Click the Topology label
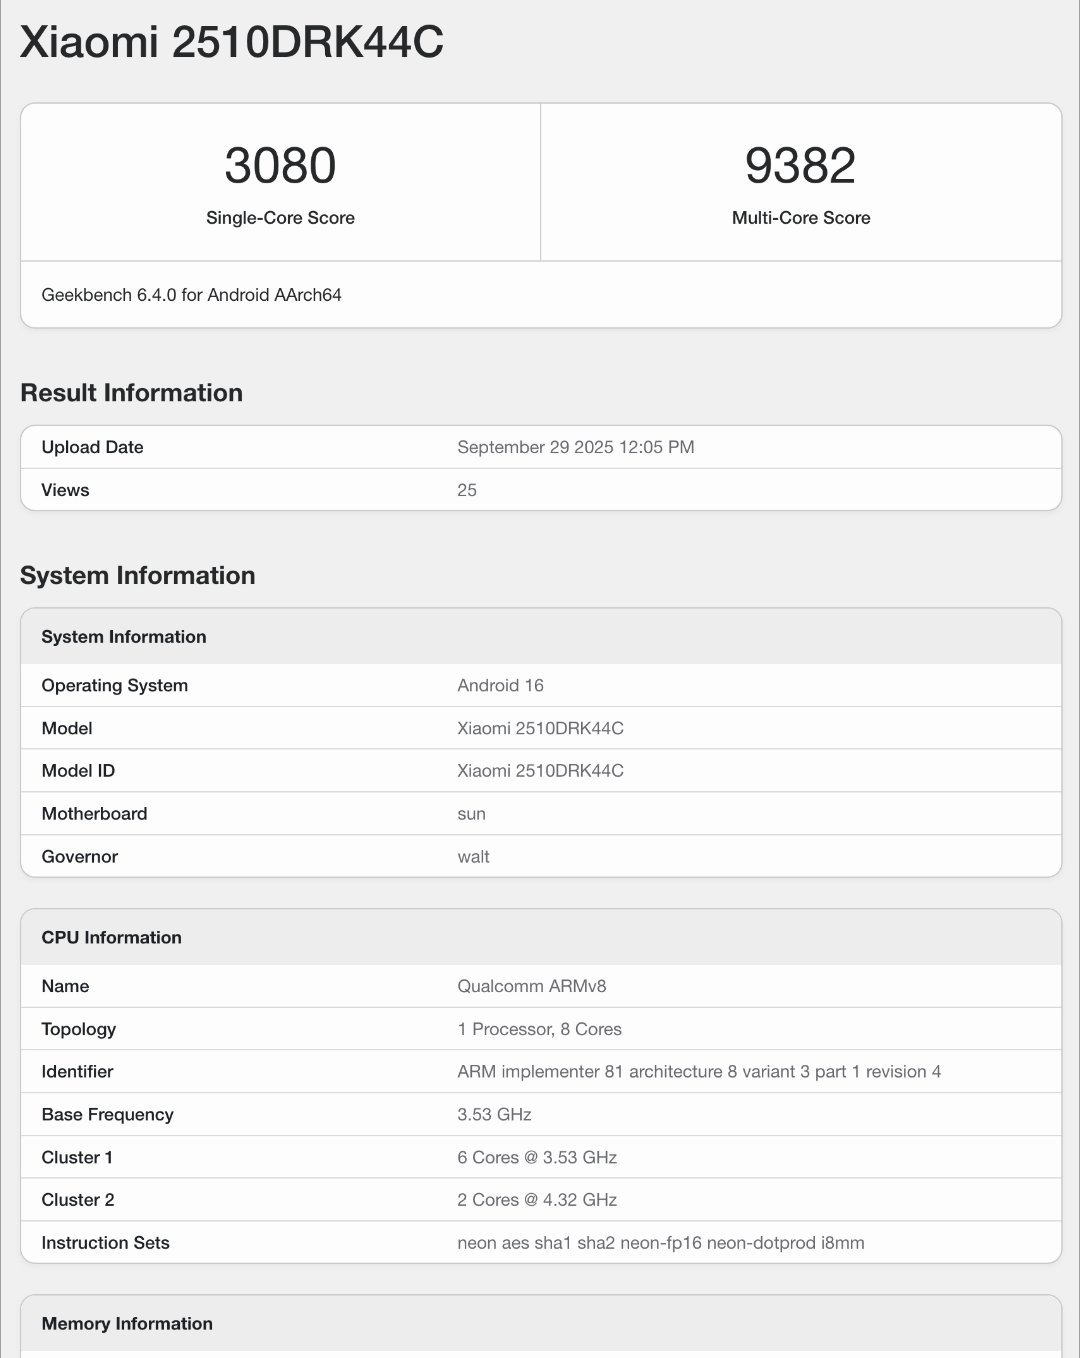Screen dimensions: 1080x1358 (79, 1029)
